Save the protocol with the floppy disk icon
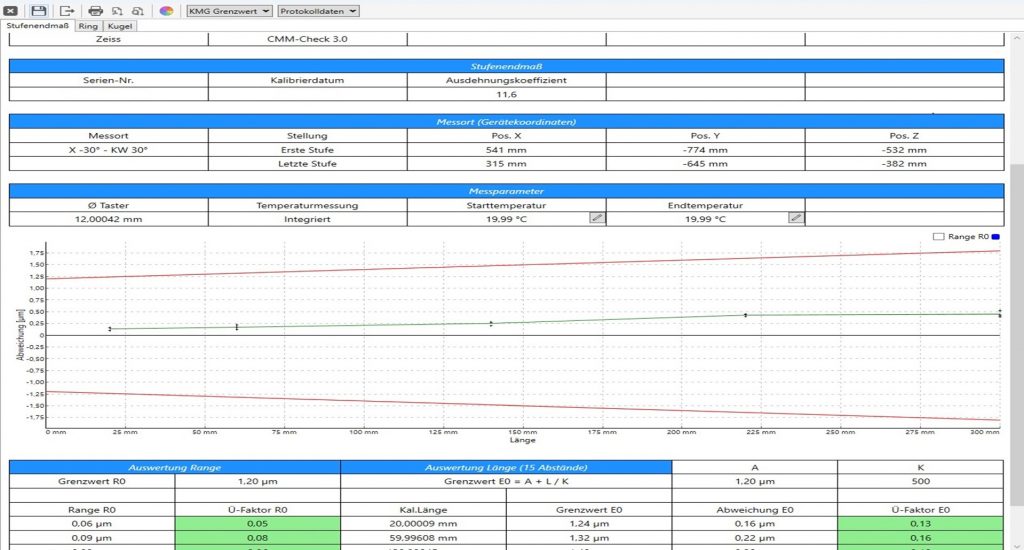 [x=38, y=10]
